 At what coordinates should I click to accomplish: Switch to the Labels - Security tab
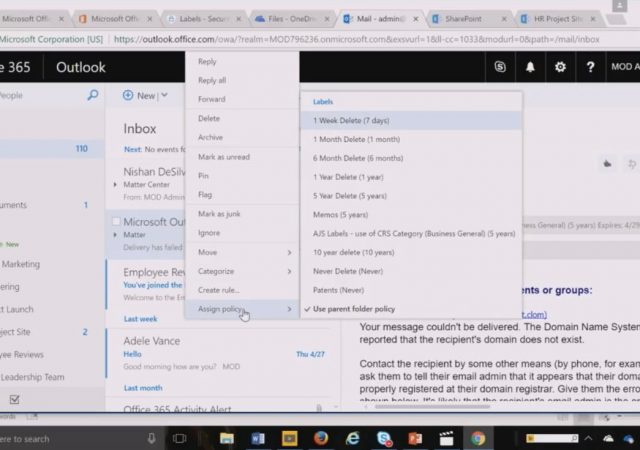pos(203,19)
